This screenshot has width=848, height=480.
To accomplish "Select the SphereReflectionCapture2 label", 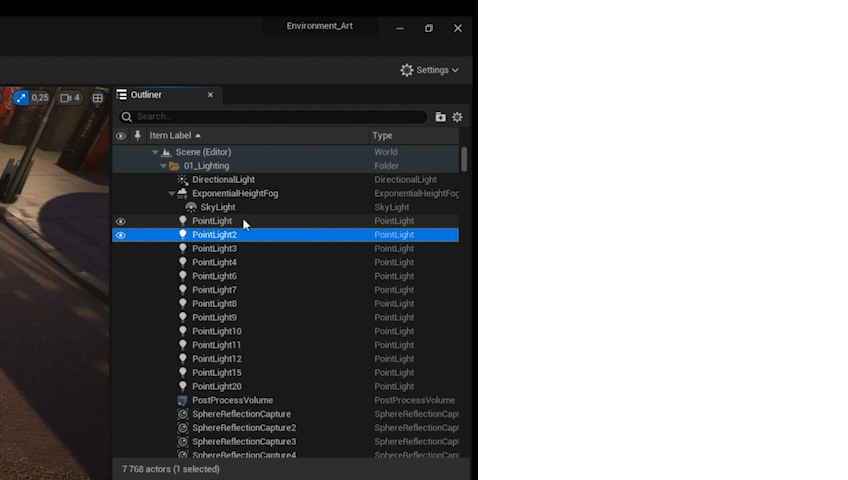I will pos(244,428).
